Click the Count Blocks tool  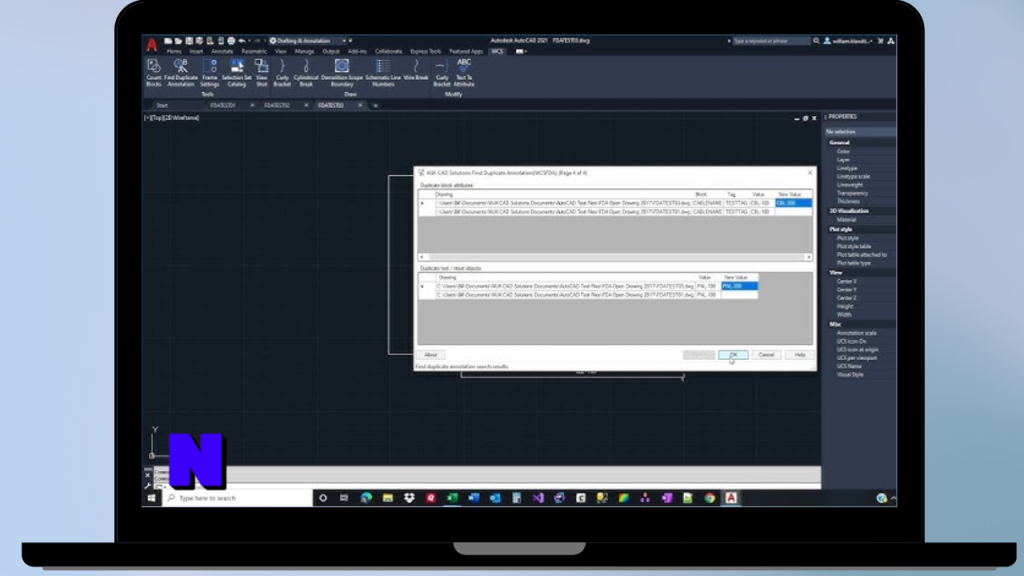153,72
